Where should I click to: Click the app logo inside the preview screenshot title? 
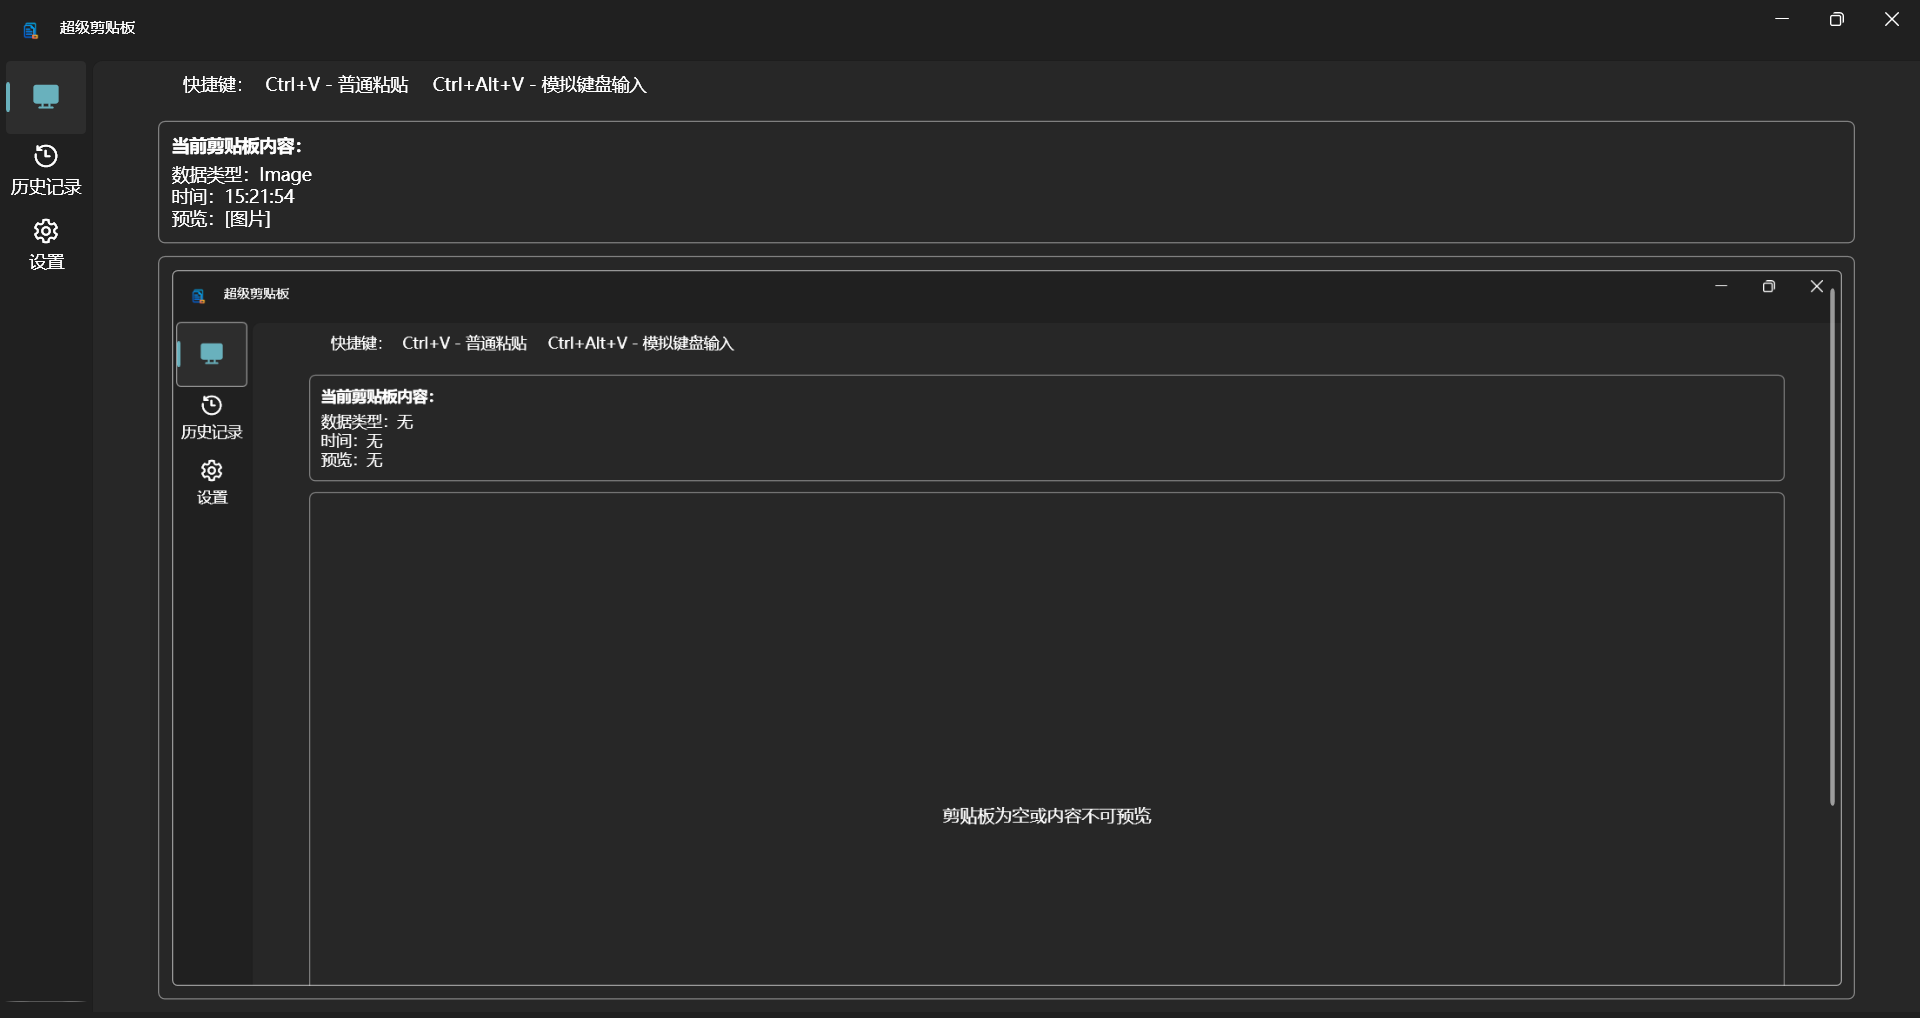tap(199, 295)
